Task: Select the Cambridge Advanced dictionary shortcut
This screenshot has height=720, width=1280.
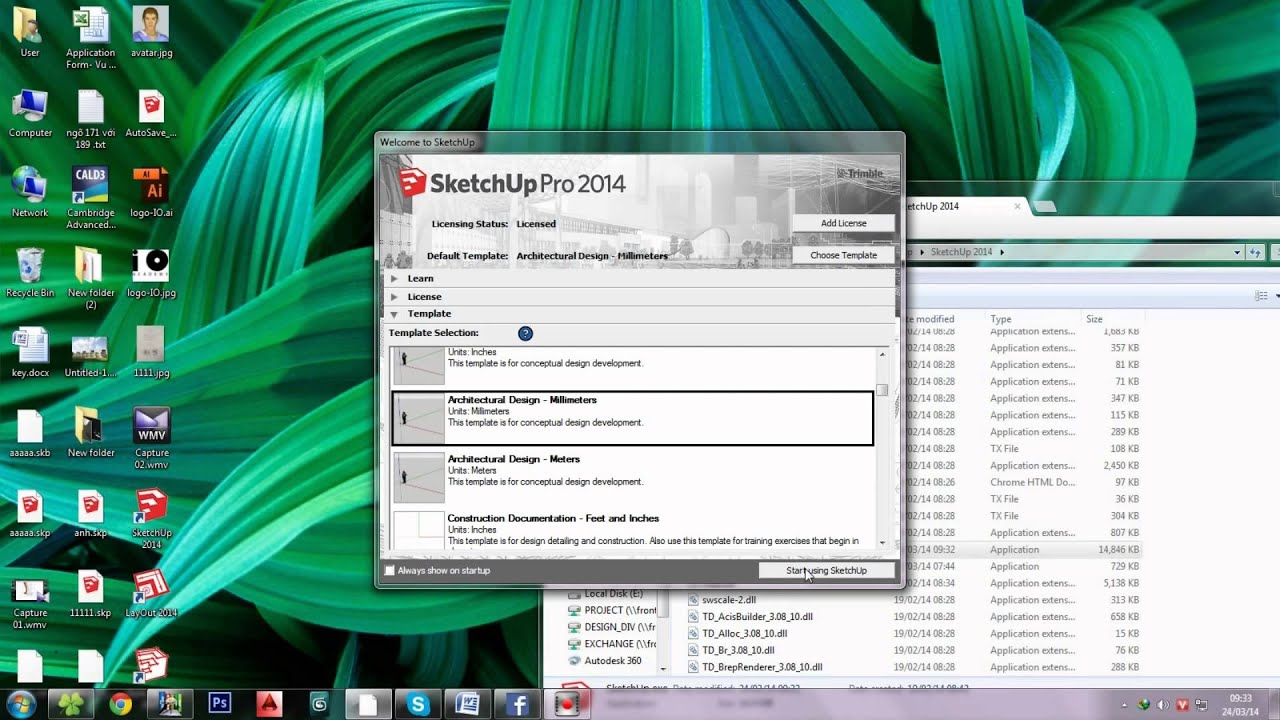Action: click(x=91, y=198)
